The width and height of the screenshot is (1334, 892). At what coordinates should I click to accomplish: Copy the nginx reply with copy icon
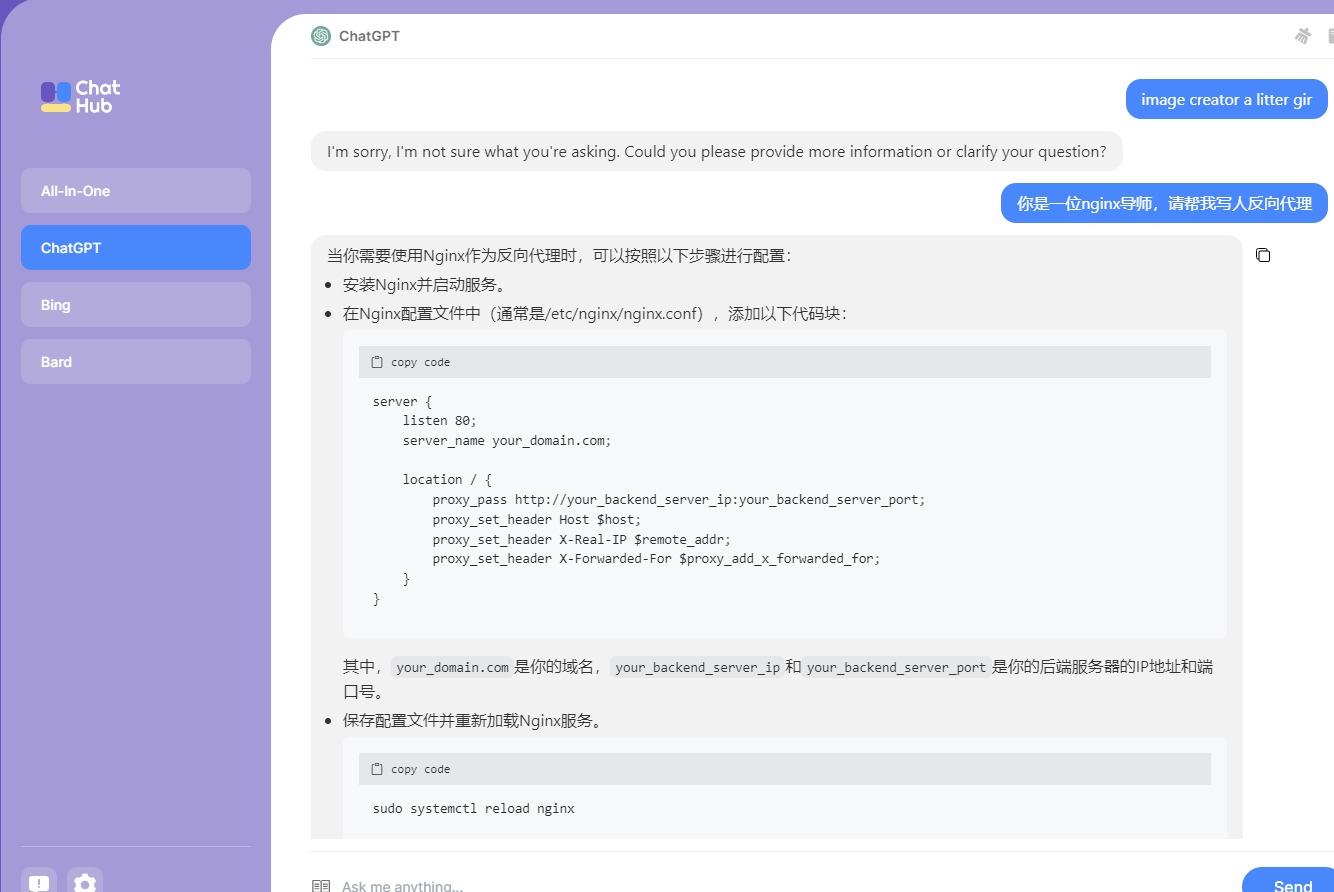(x=1263, y=255)
